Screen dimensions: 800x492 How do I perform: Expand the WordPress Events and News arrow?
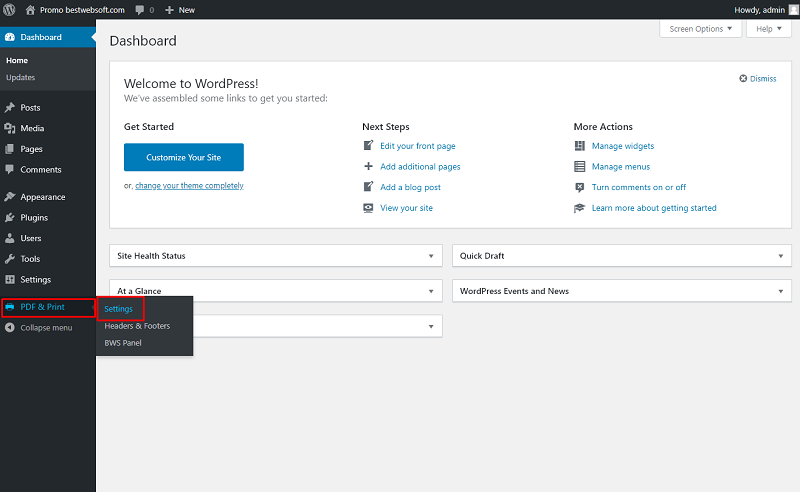tap(781, 291)
